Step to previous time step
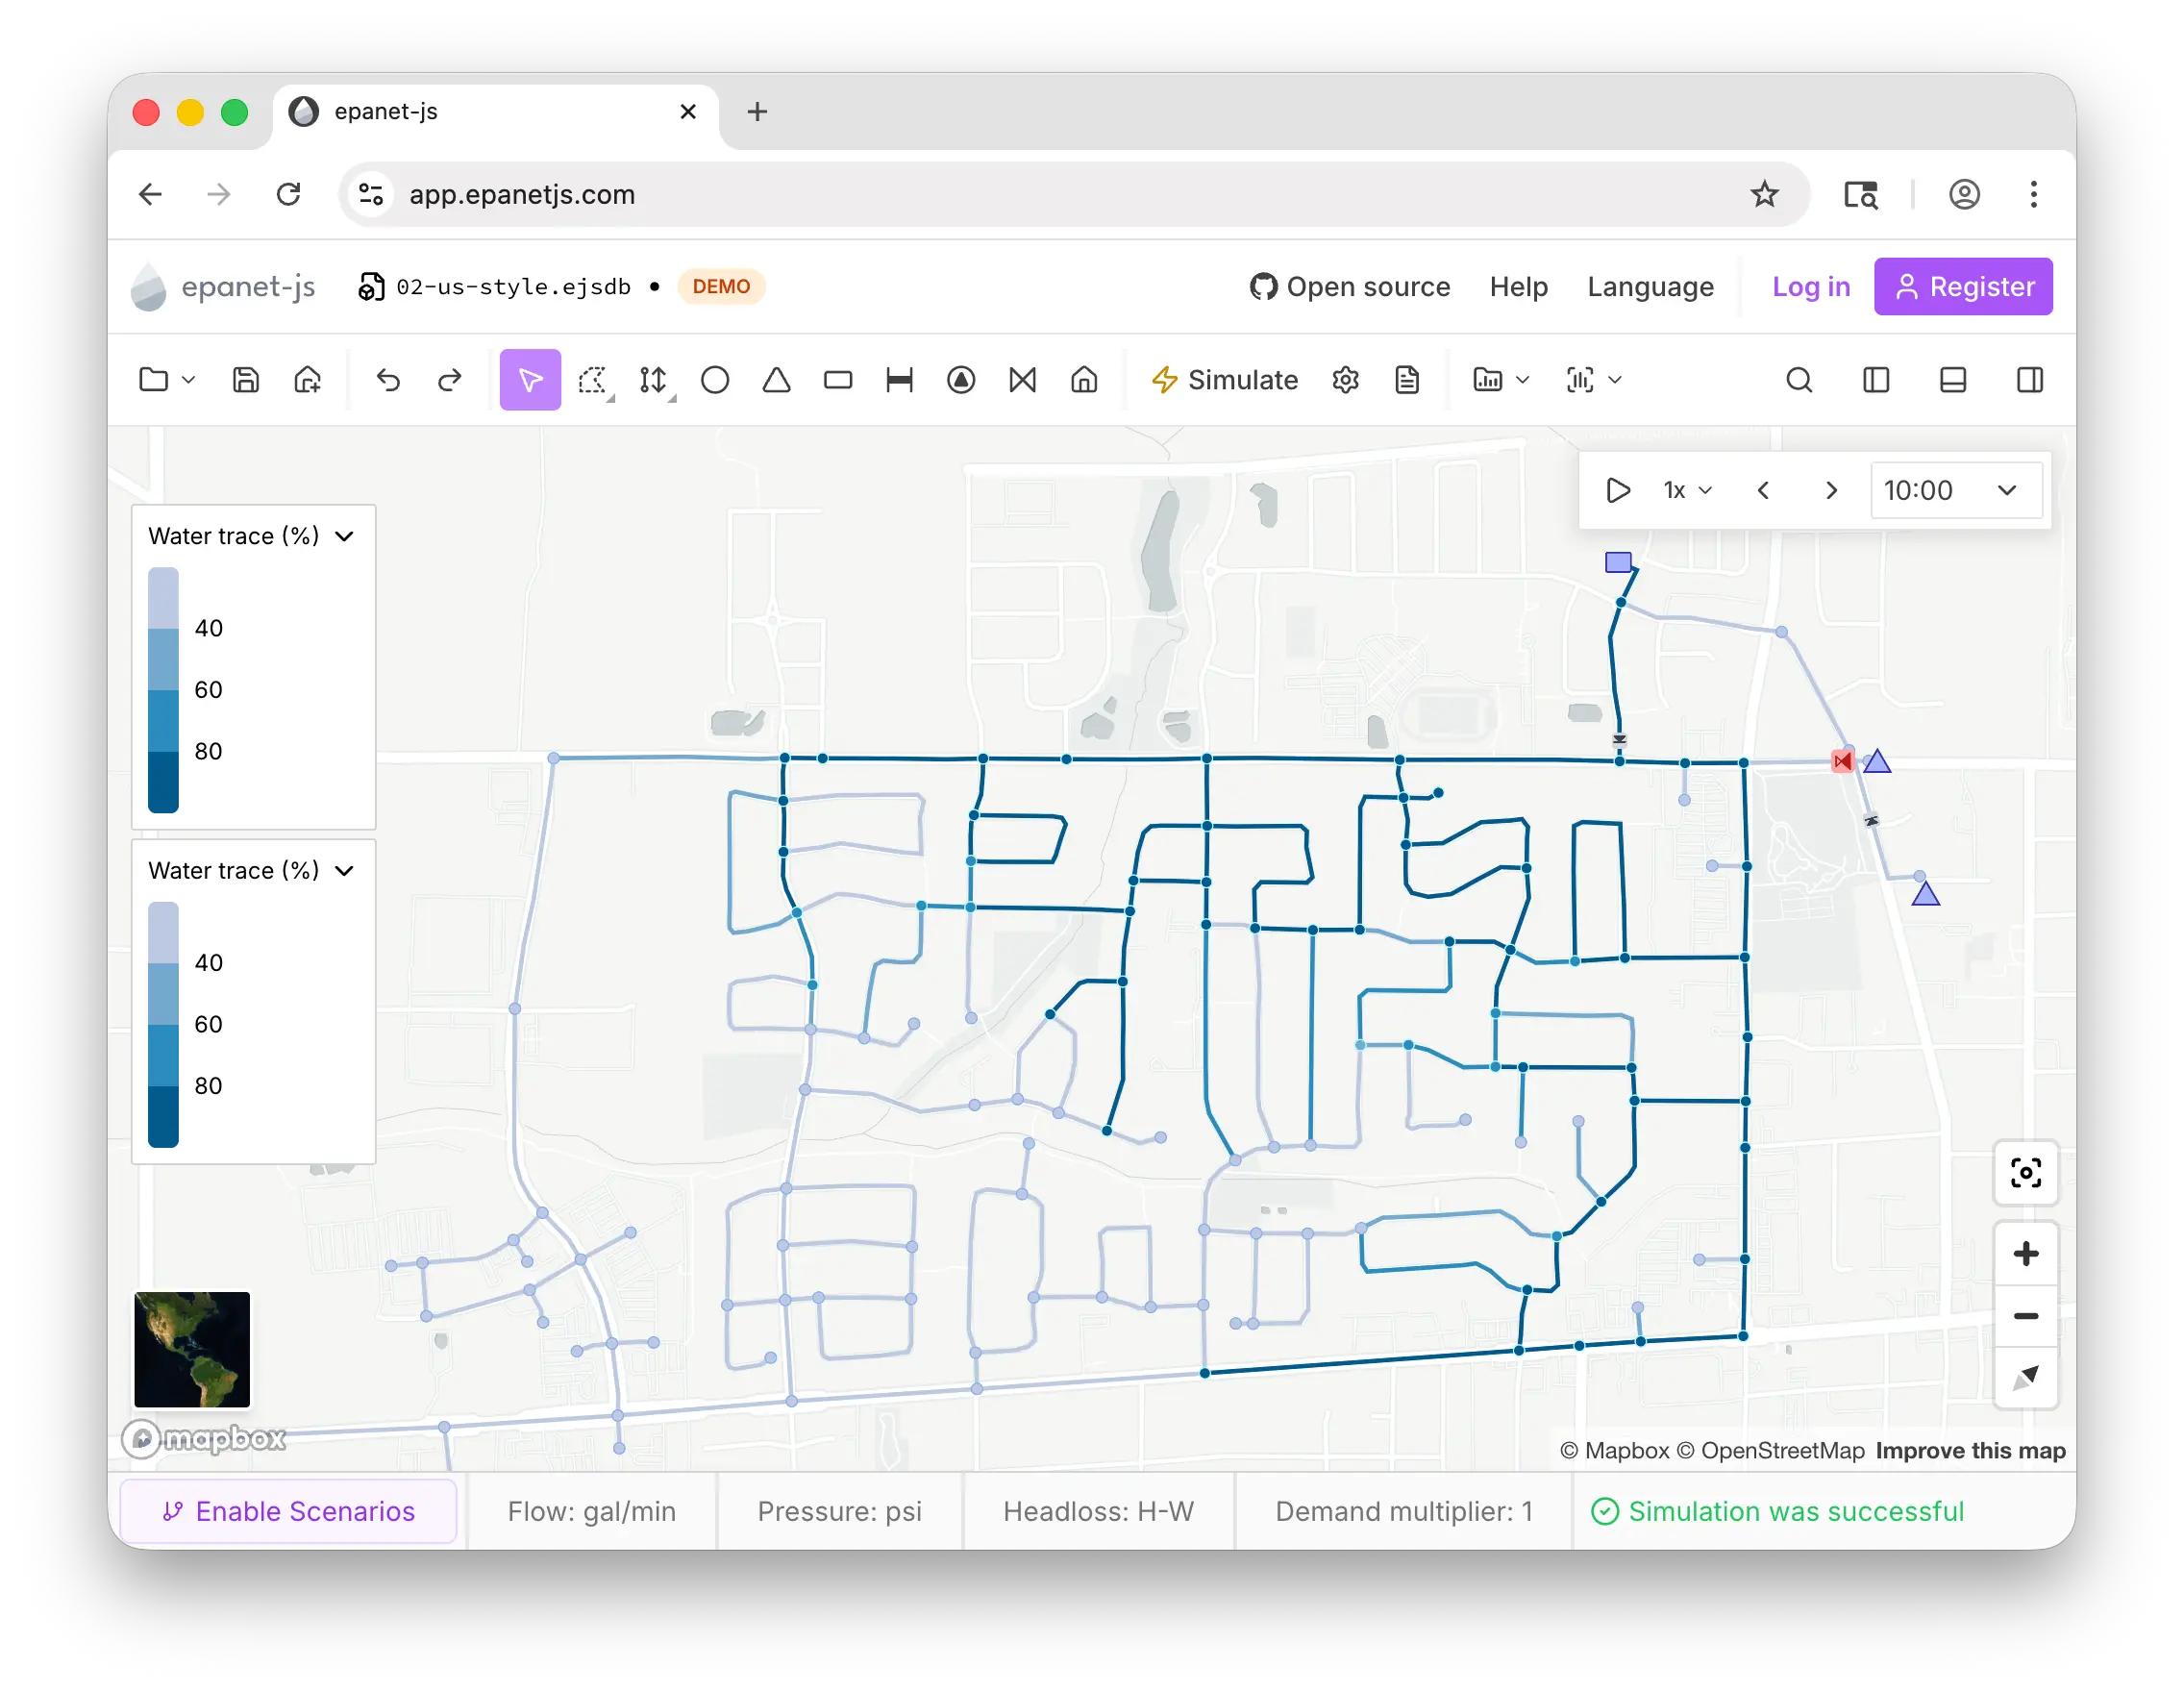This screenshot has height=1692, width=2184. pos(1764,490)
